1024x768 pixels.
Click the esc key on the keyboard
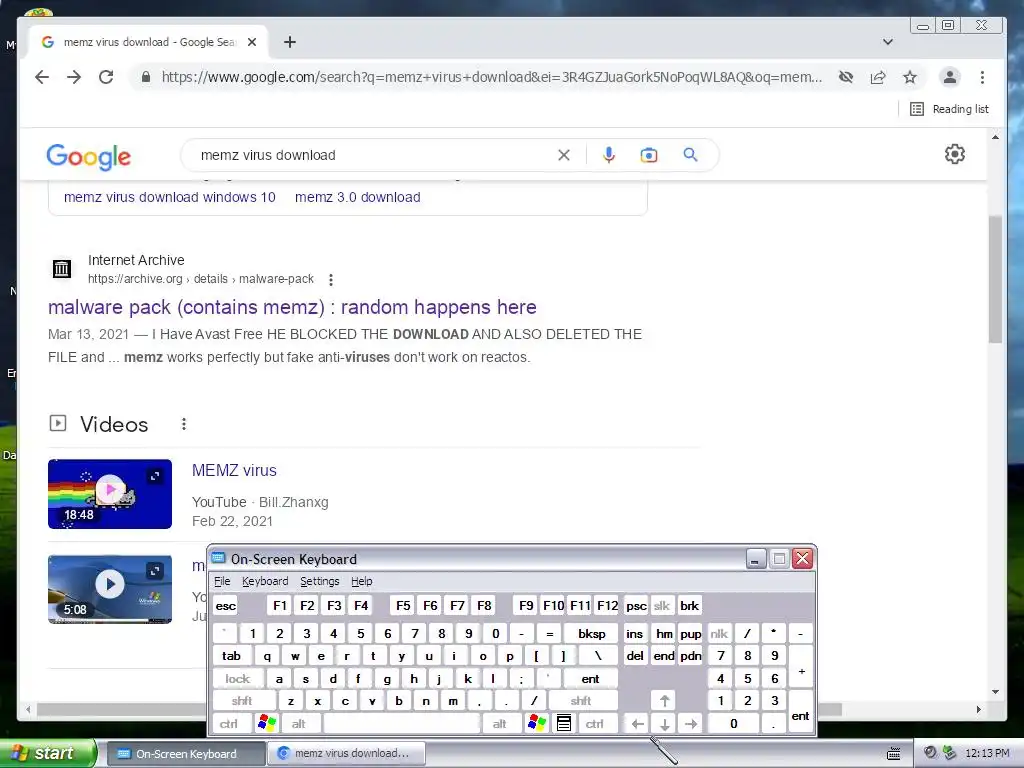click(226, 606)
